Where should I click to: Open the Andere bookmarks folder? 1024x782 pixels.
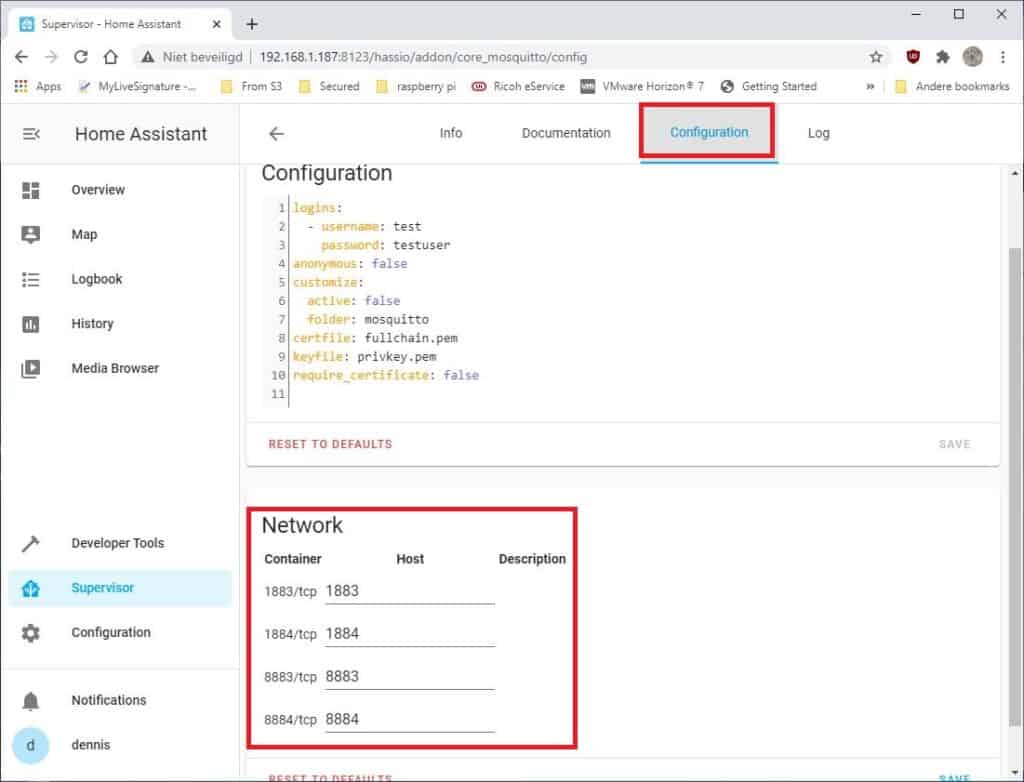(952, 86)
